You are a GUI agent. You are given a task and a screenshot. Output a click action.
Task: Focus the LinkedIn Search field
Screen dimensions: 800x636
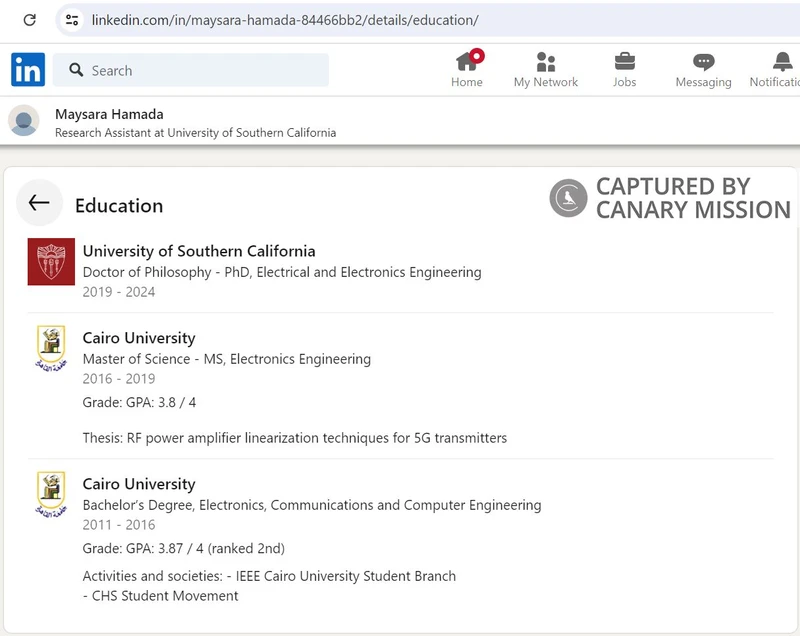coord(191,70)
